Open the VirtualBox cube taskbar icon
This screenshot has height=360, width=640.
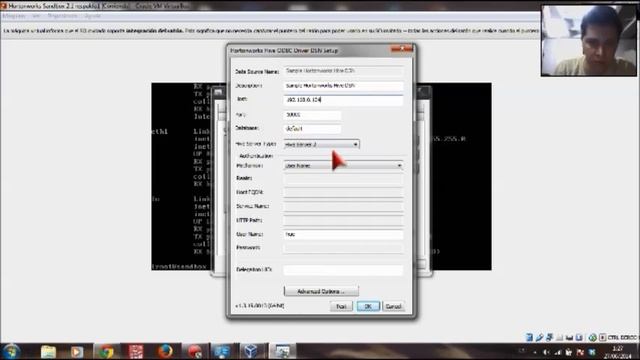click(251, 351)
